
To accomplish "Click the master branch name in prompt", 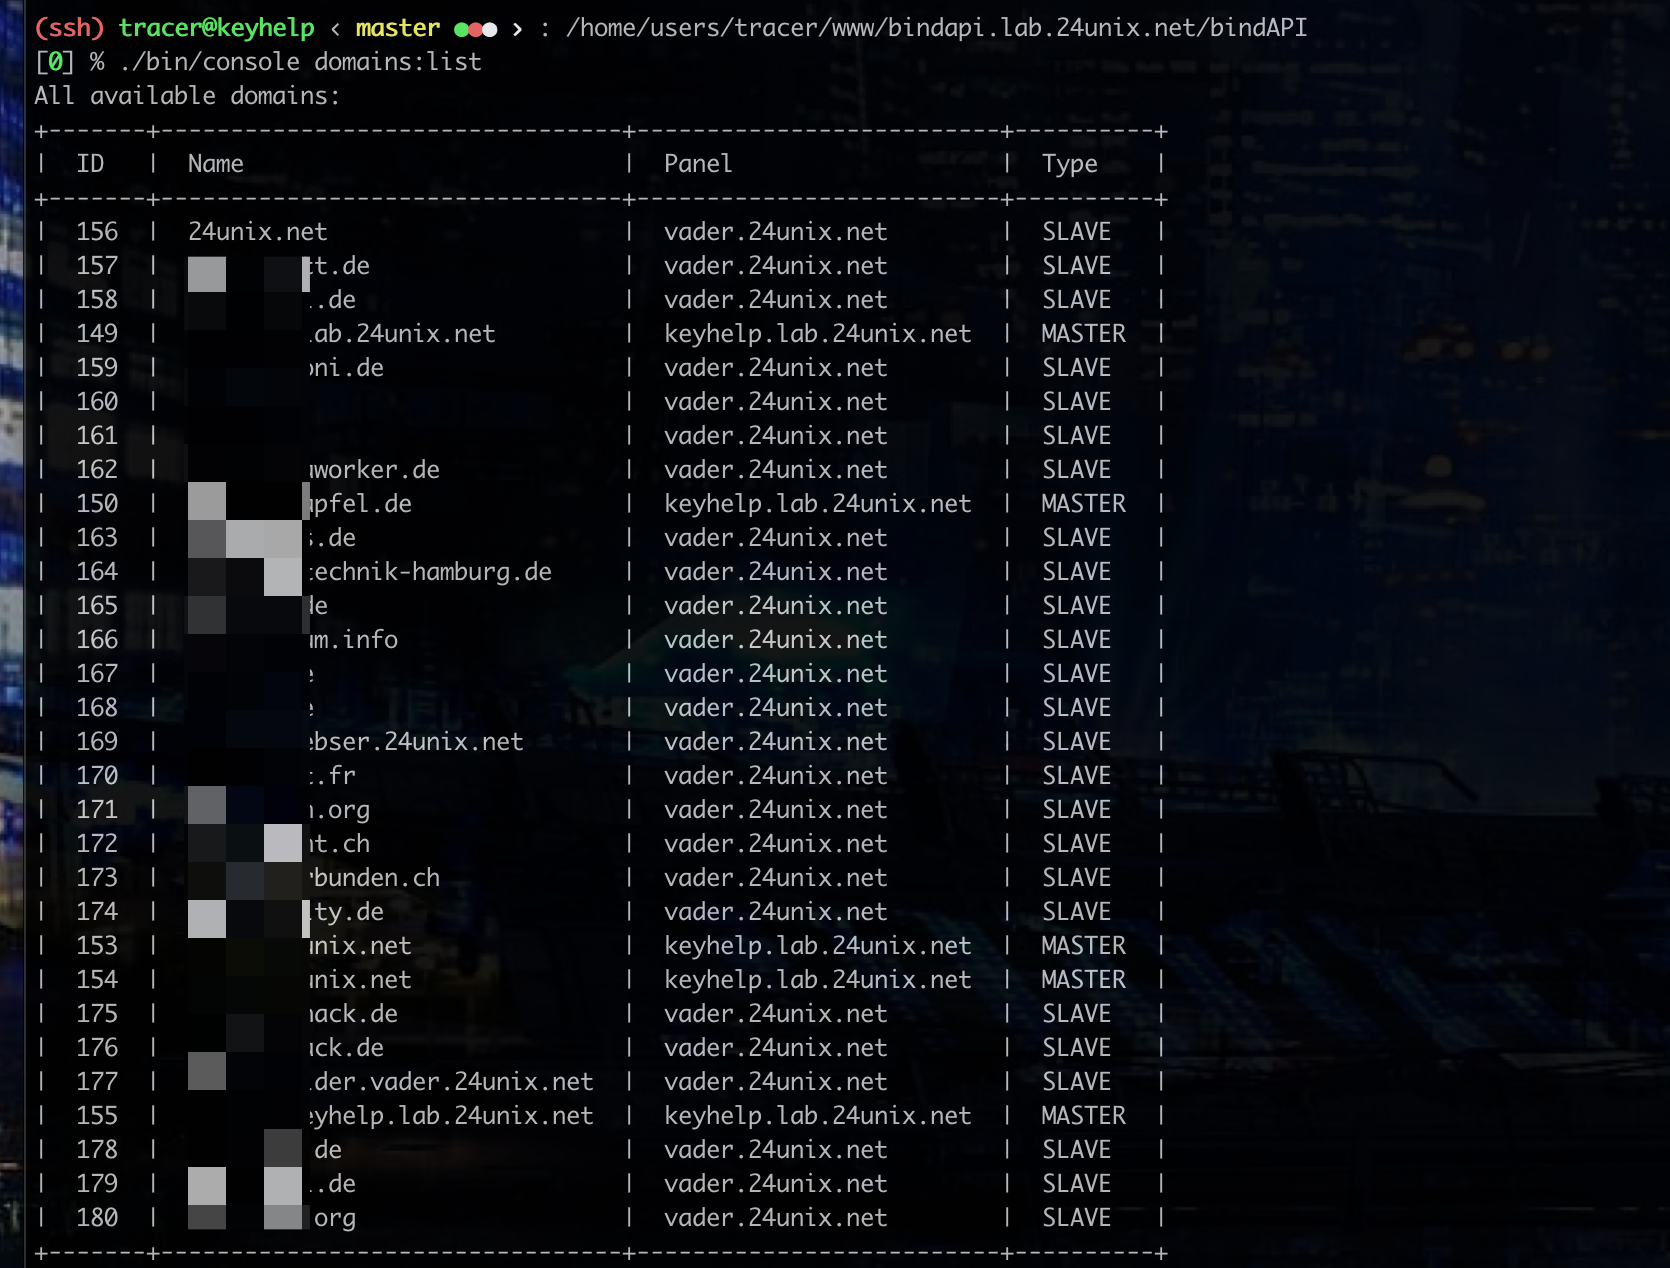I will pos(397,28).
